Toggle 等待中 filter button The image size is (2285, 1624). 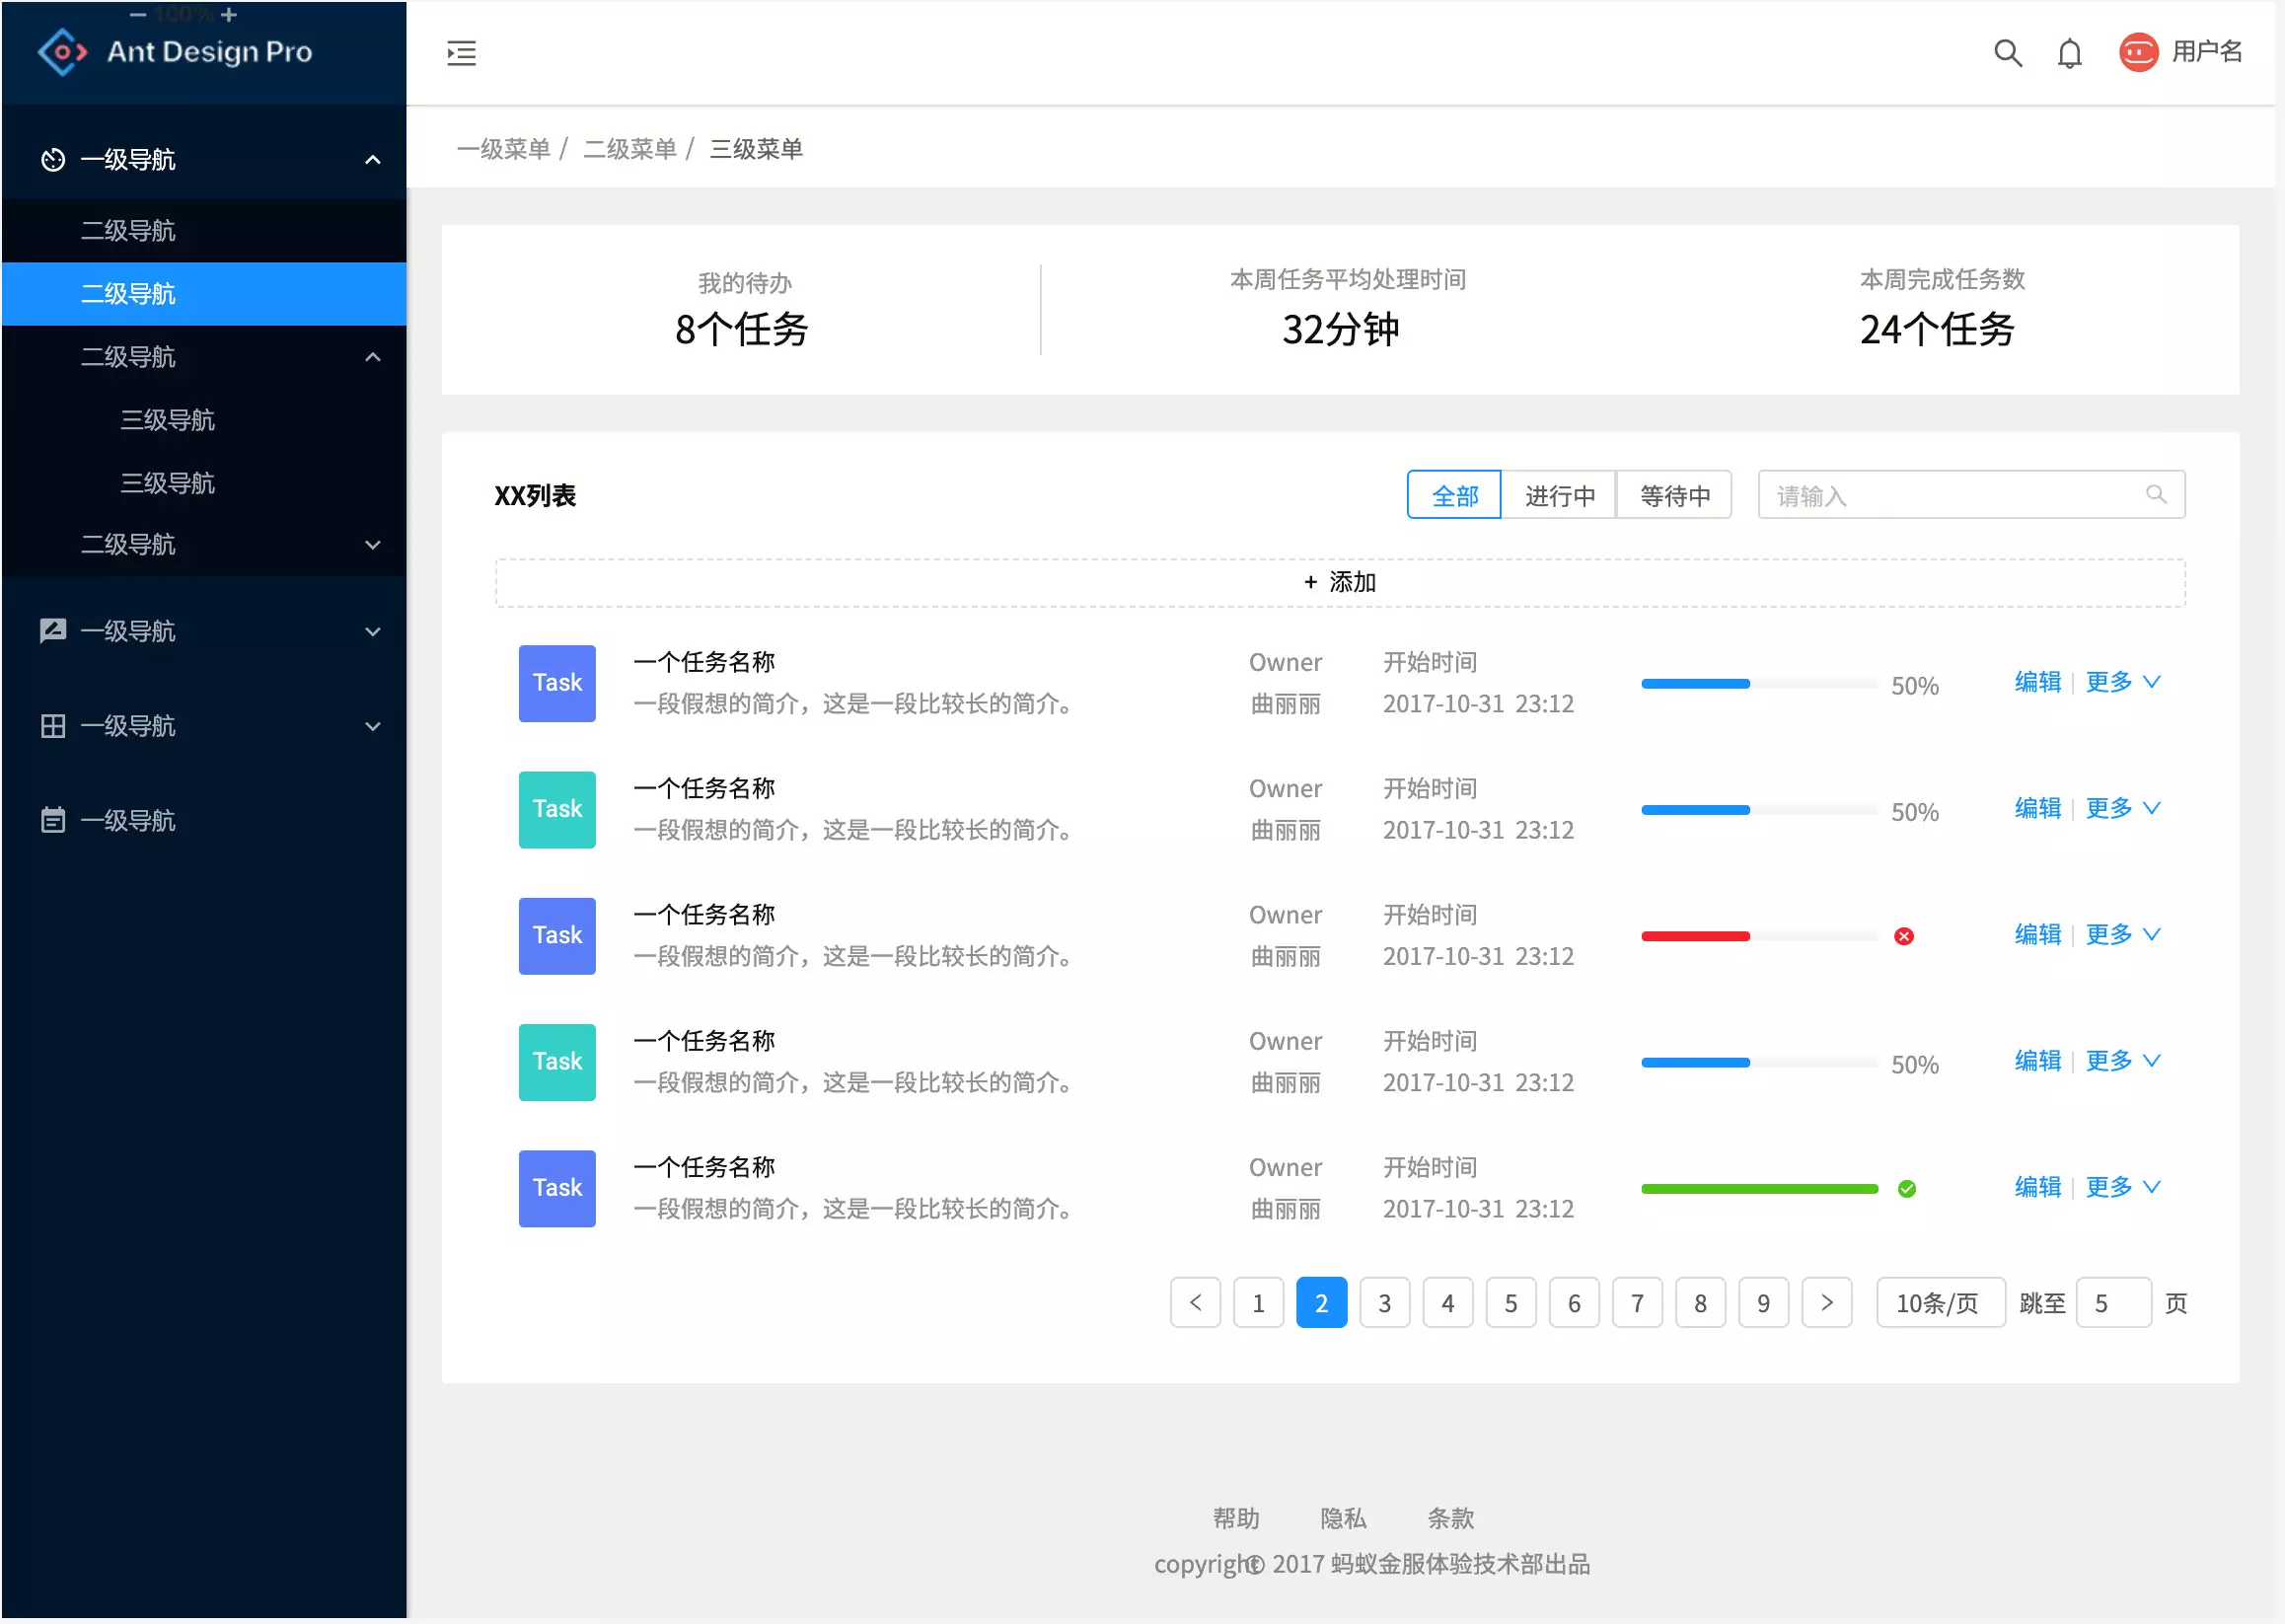tap(1673, 494)
